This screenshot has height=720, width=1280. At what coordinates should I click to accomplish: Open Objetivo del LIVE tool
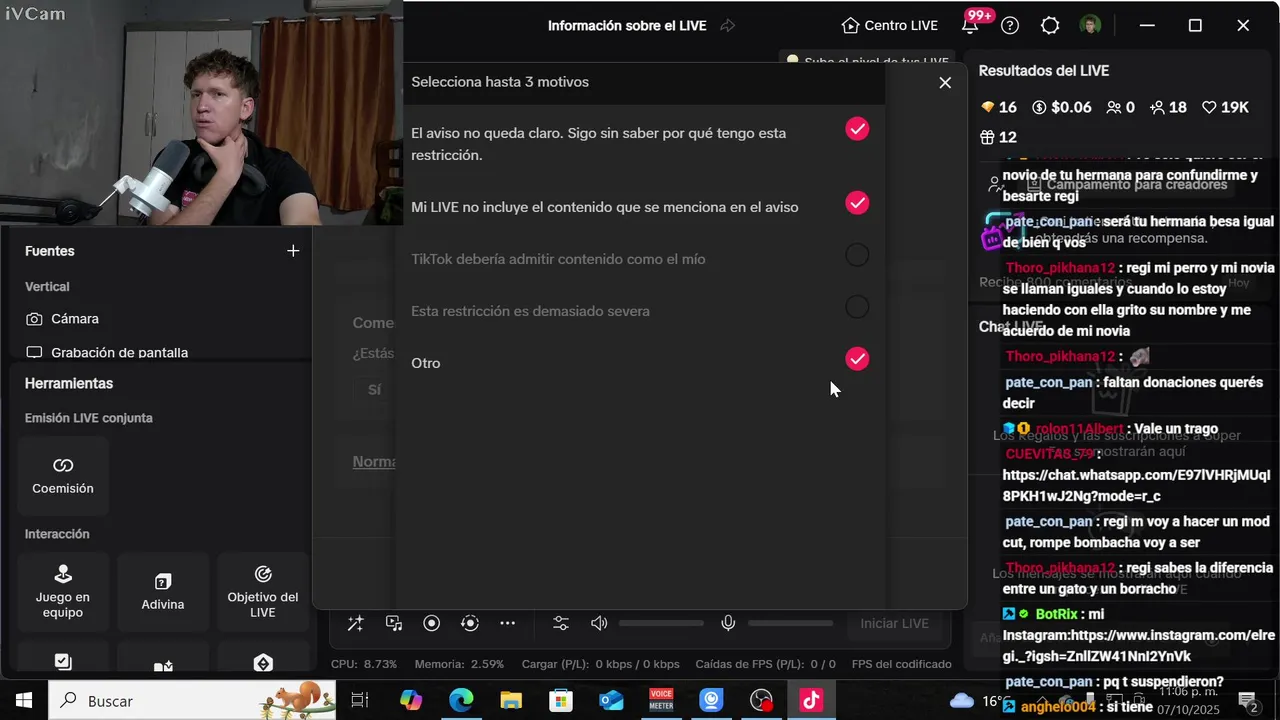coord(263,592)
